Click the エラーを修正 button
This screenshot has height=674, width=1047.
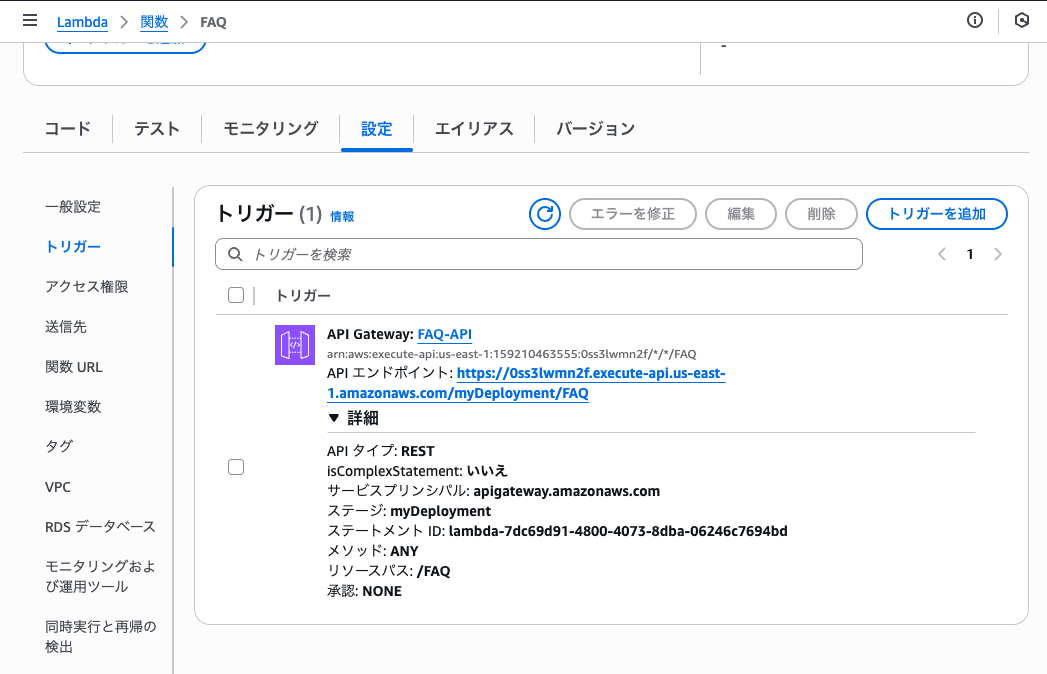633,214
